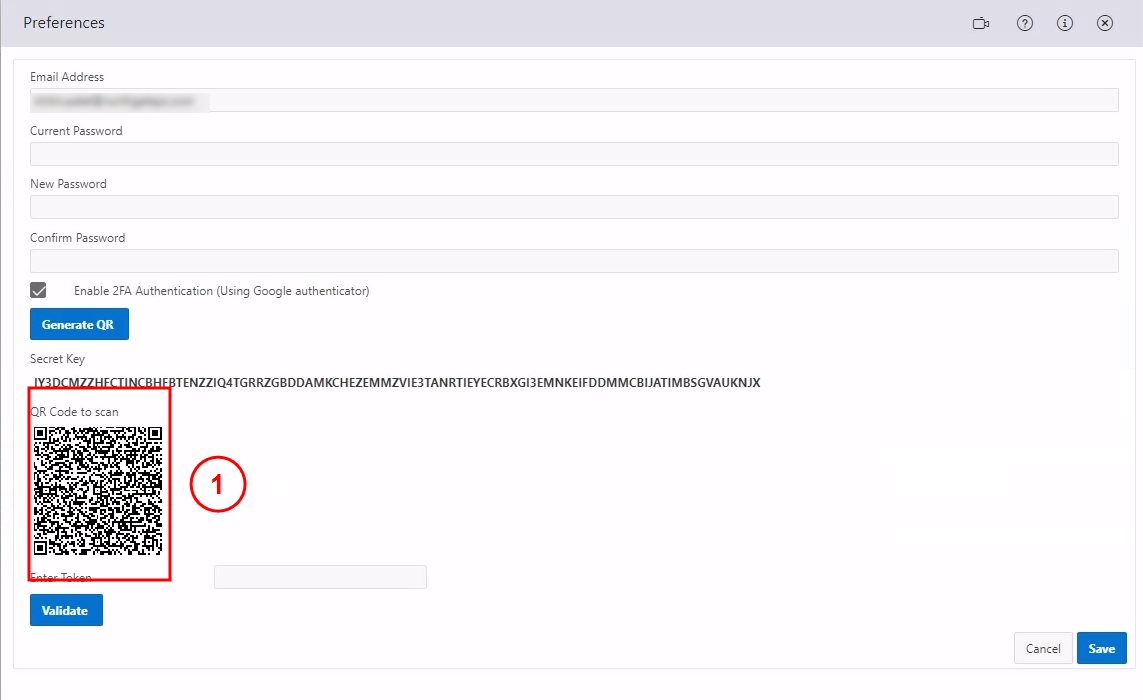Click the Preferences dialog title
Viewport: 1143px width, 700px height.
coord(64,23)
